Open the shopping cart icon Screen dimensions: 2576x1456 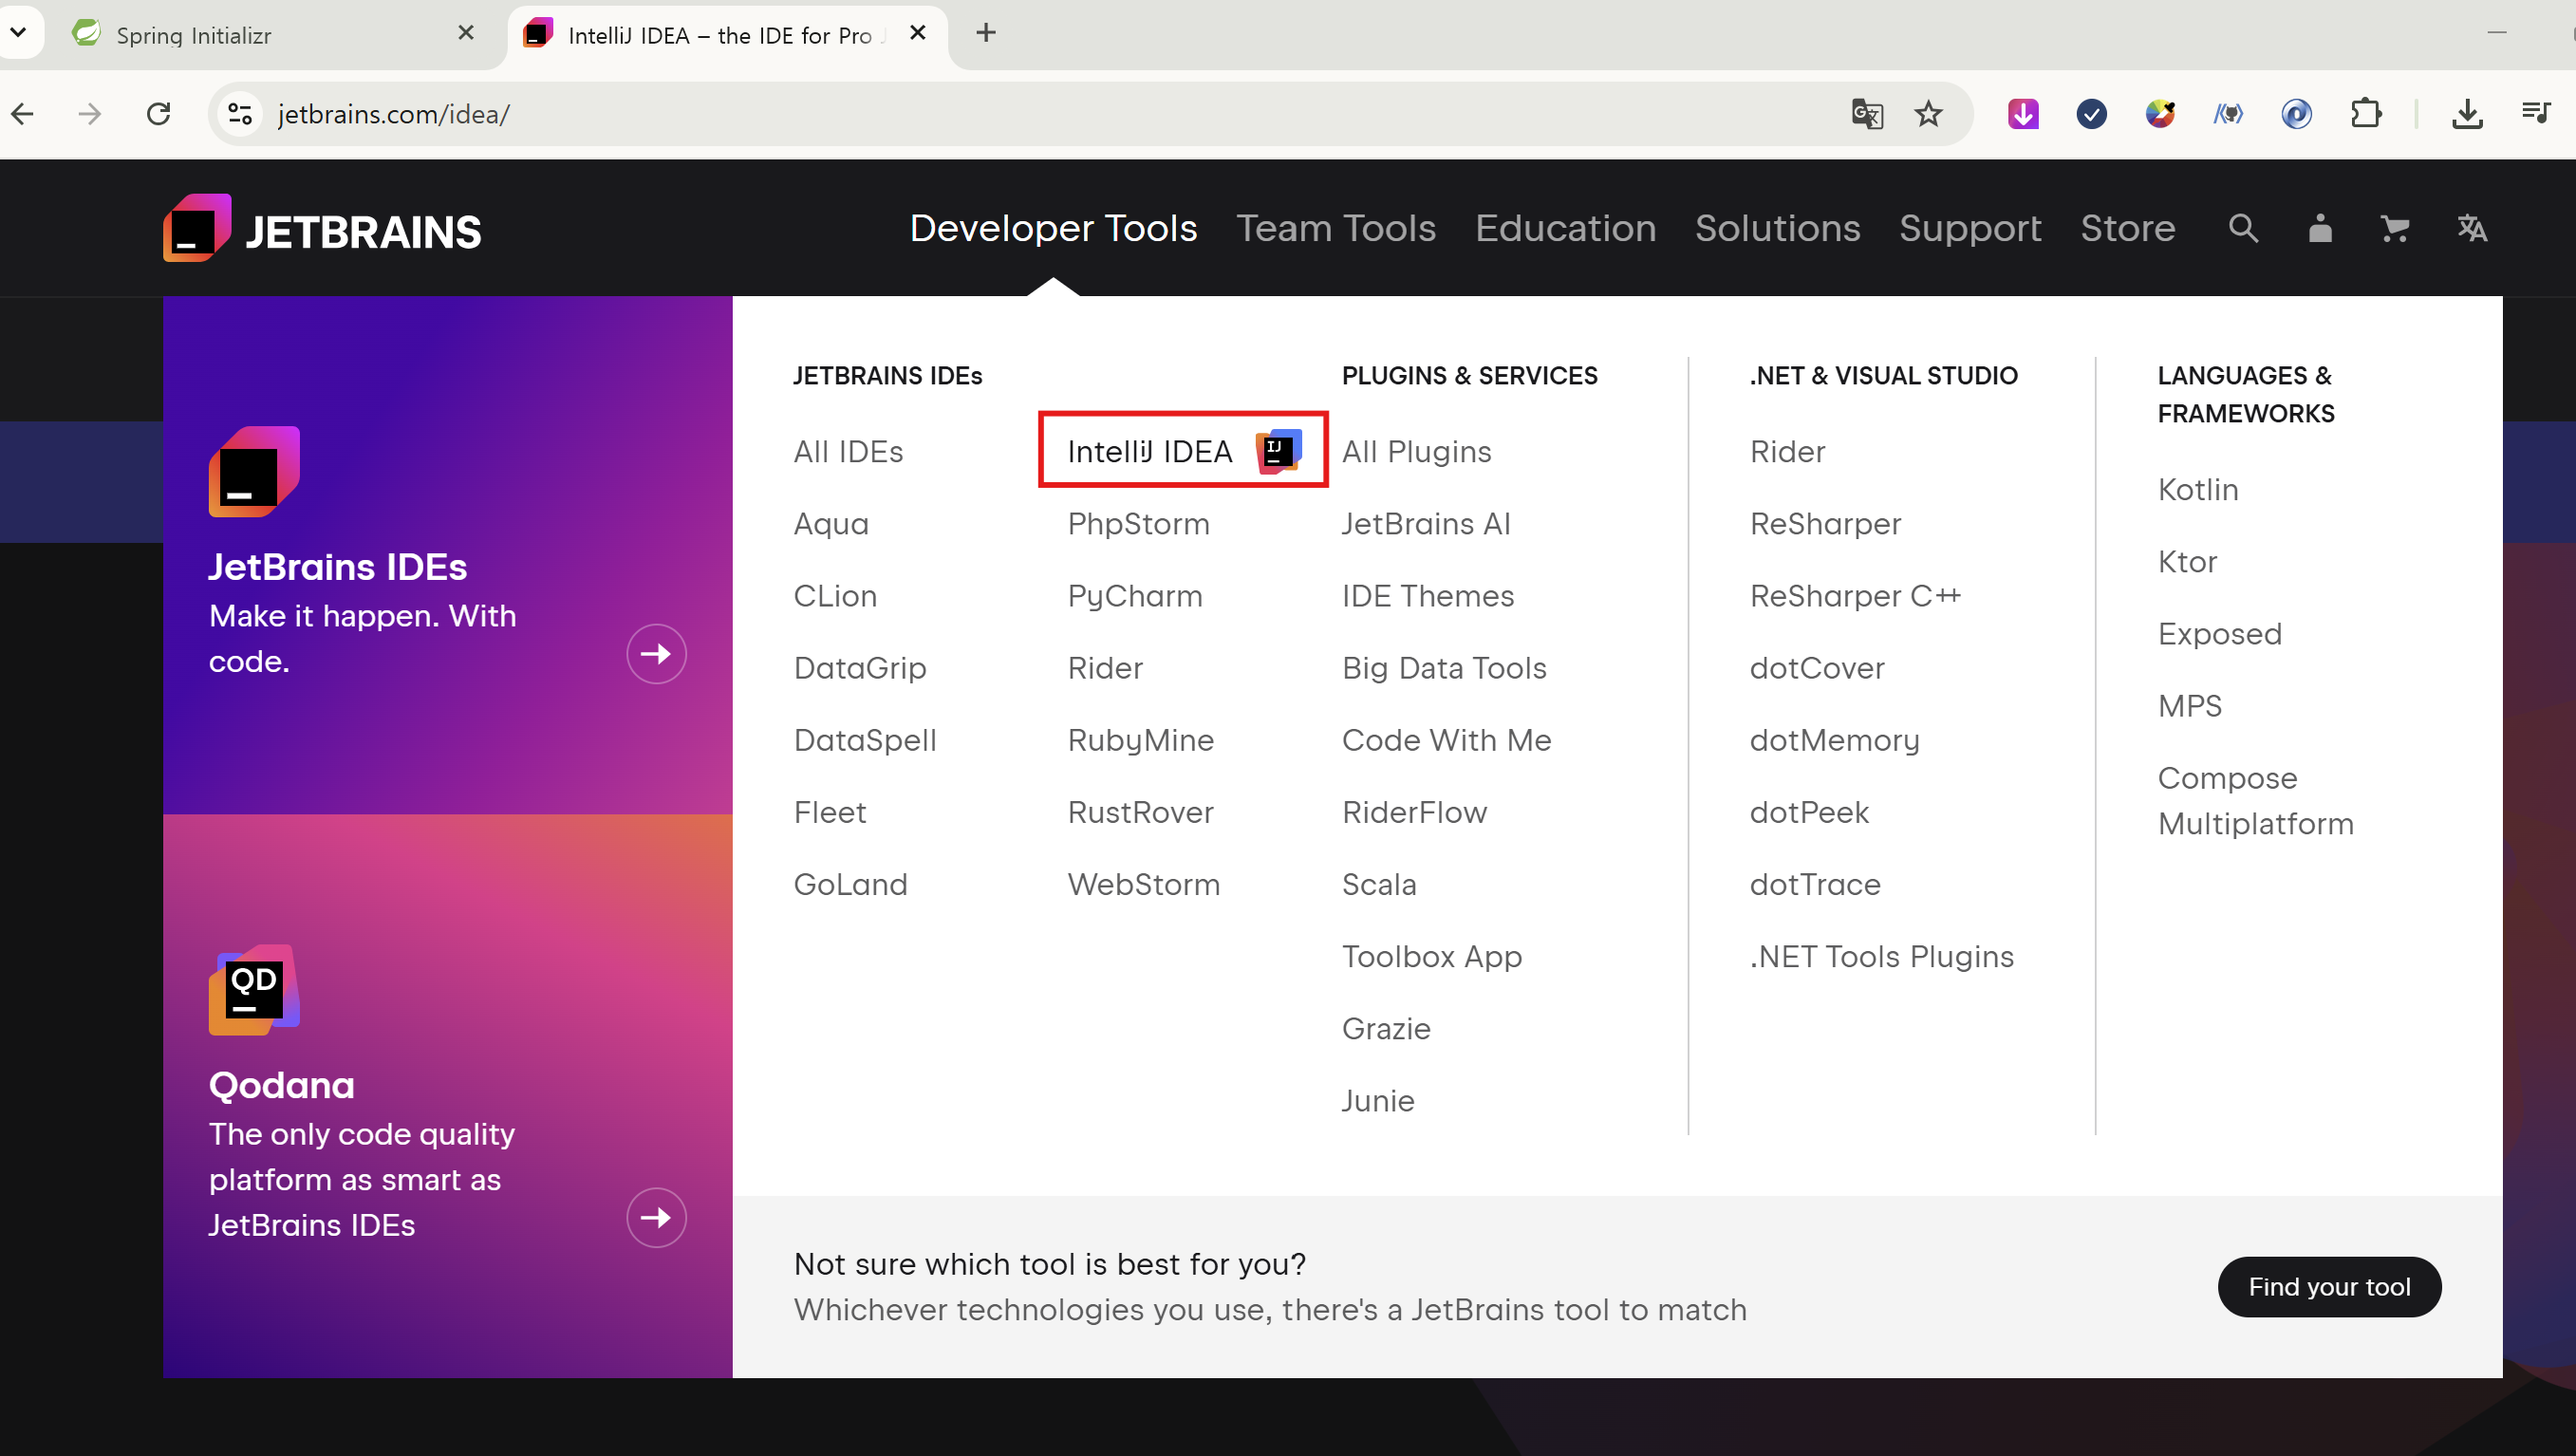click(2395, 229)
